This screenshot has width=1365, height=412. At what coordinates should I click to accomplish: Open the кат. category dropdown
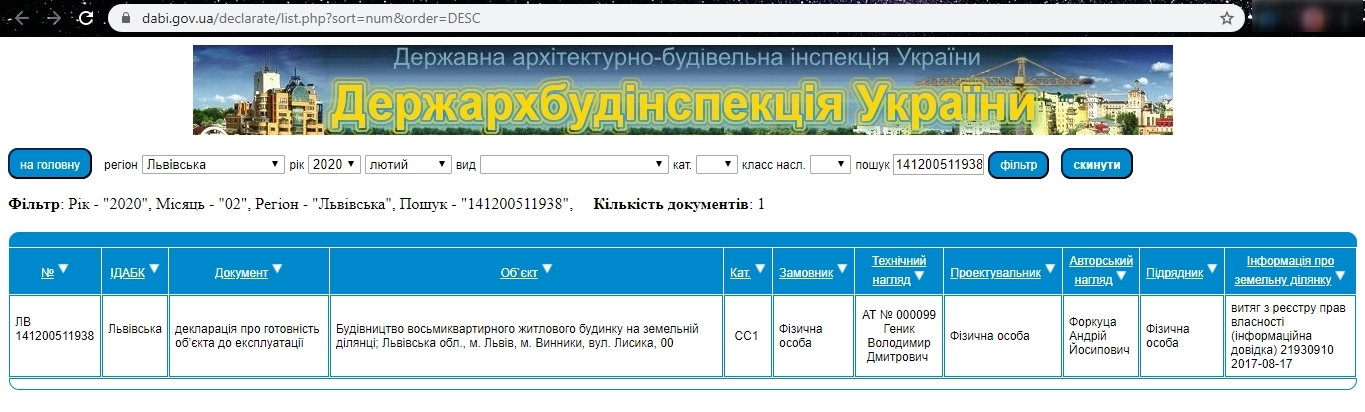point(717,164)
